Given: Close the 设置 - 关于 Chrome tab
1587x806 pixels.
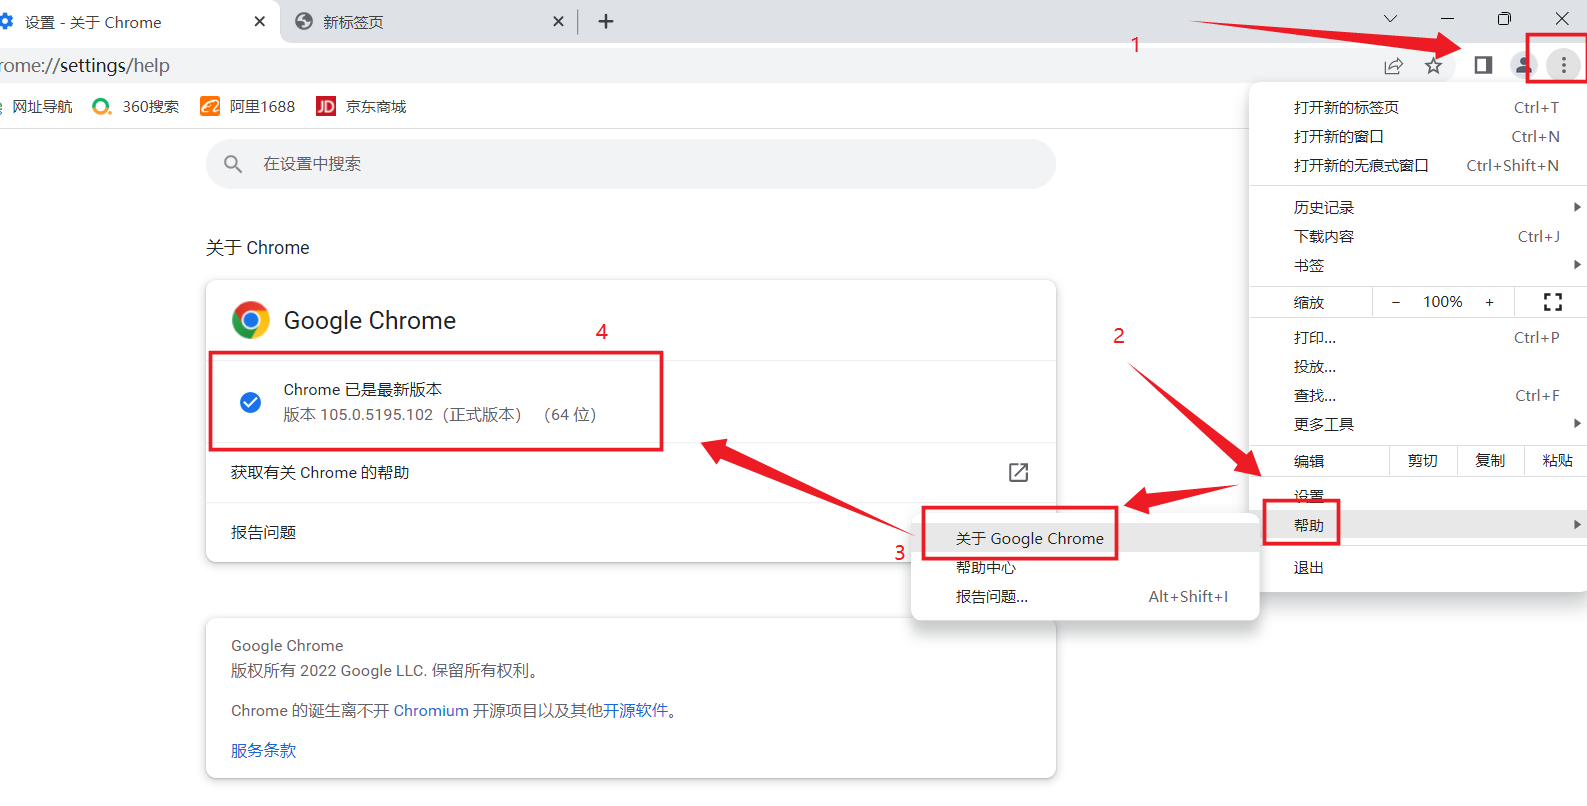Looking at the screenshot, I should pyautogui.click(x=260, y=21).
